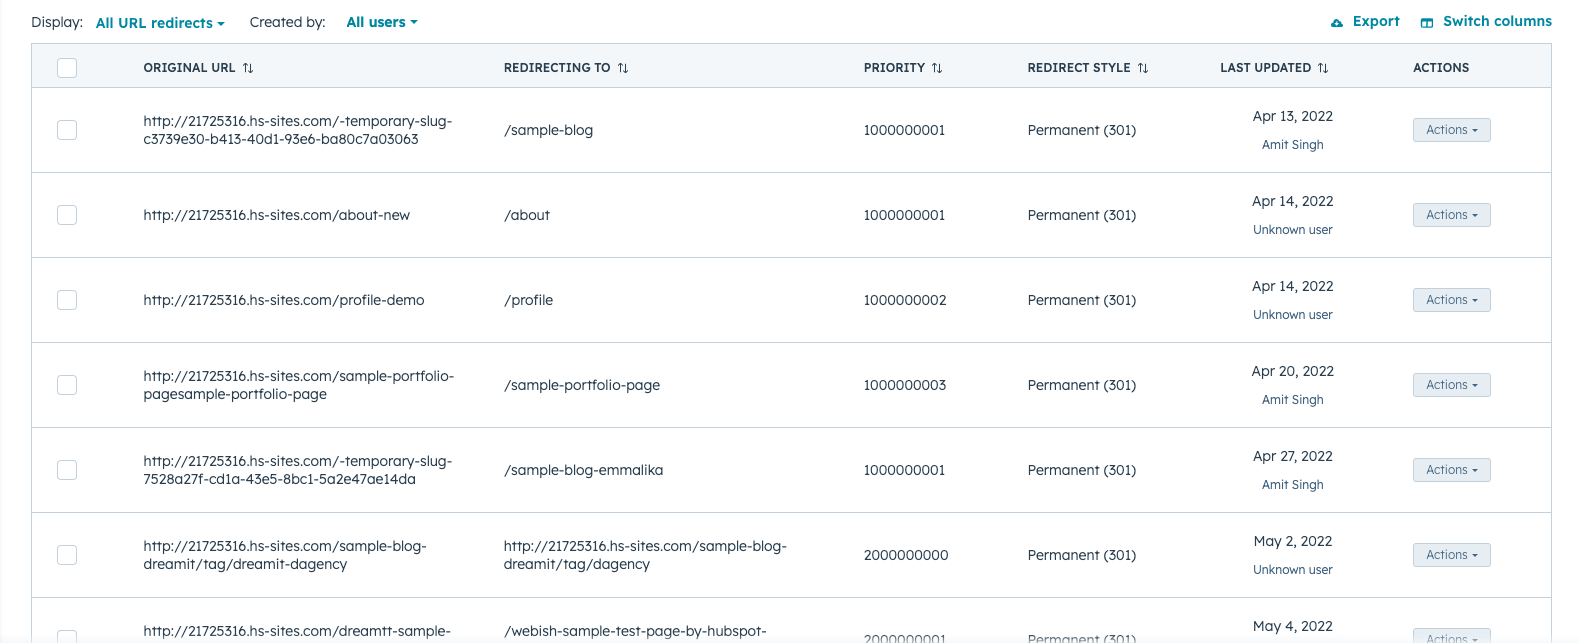Click the PRIORITY column header

894,68
